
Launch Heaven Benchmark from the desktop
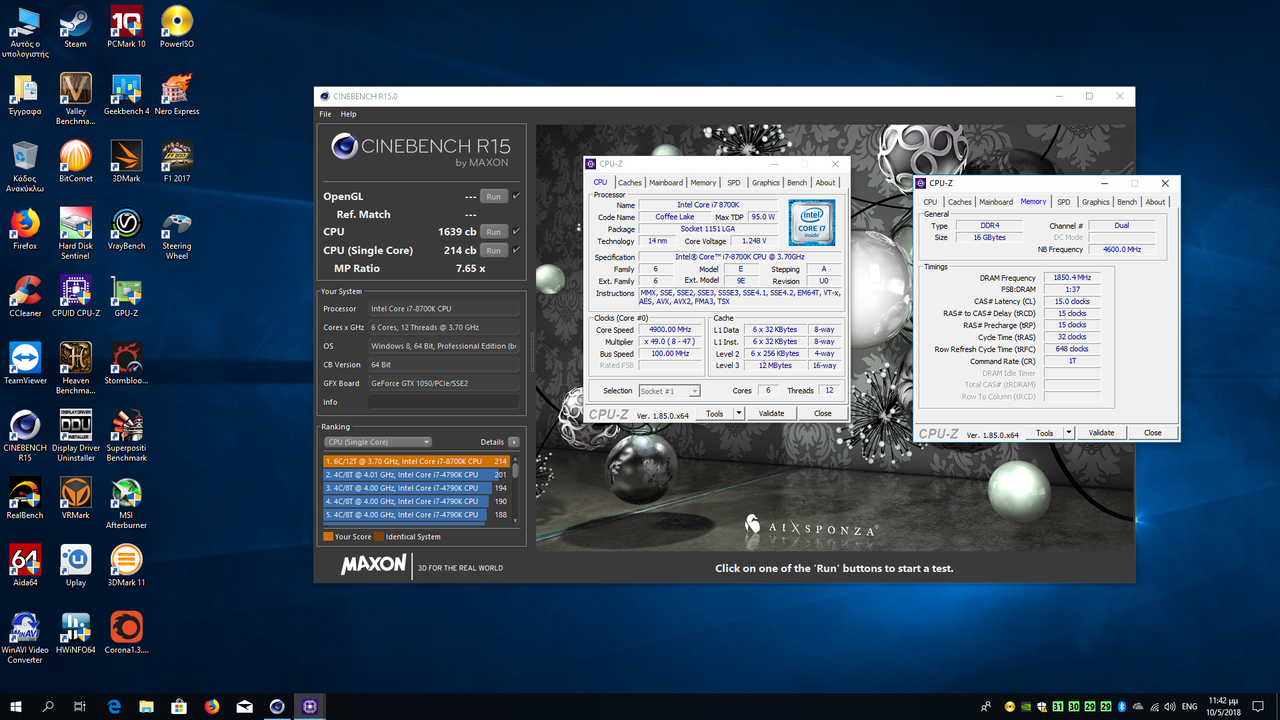75,368
